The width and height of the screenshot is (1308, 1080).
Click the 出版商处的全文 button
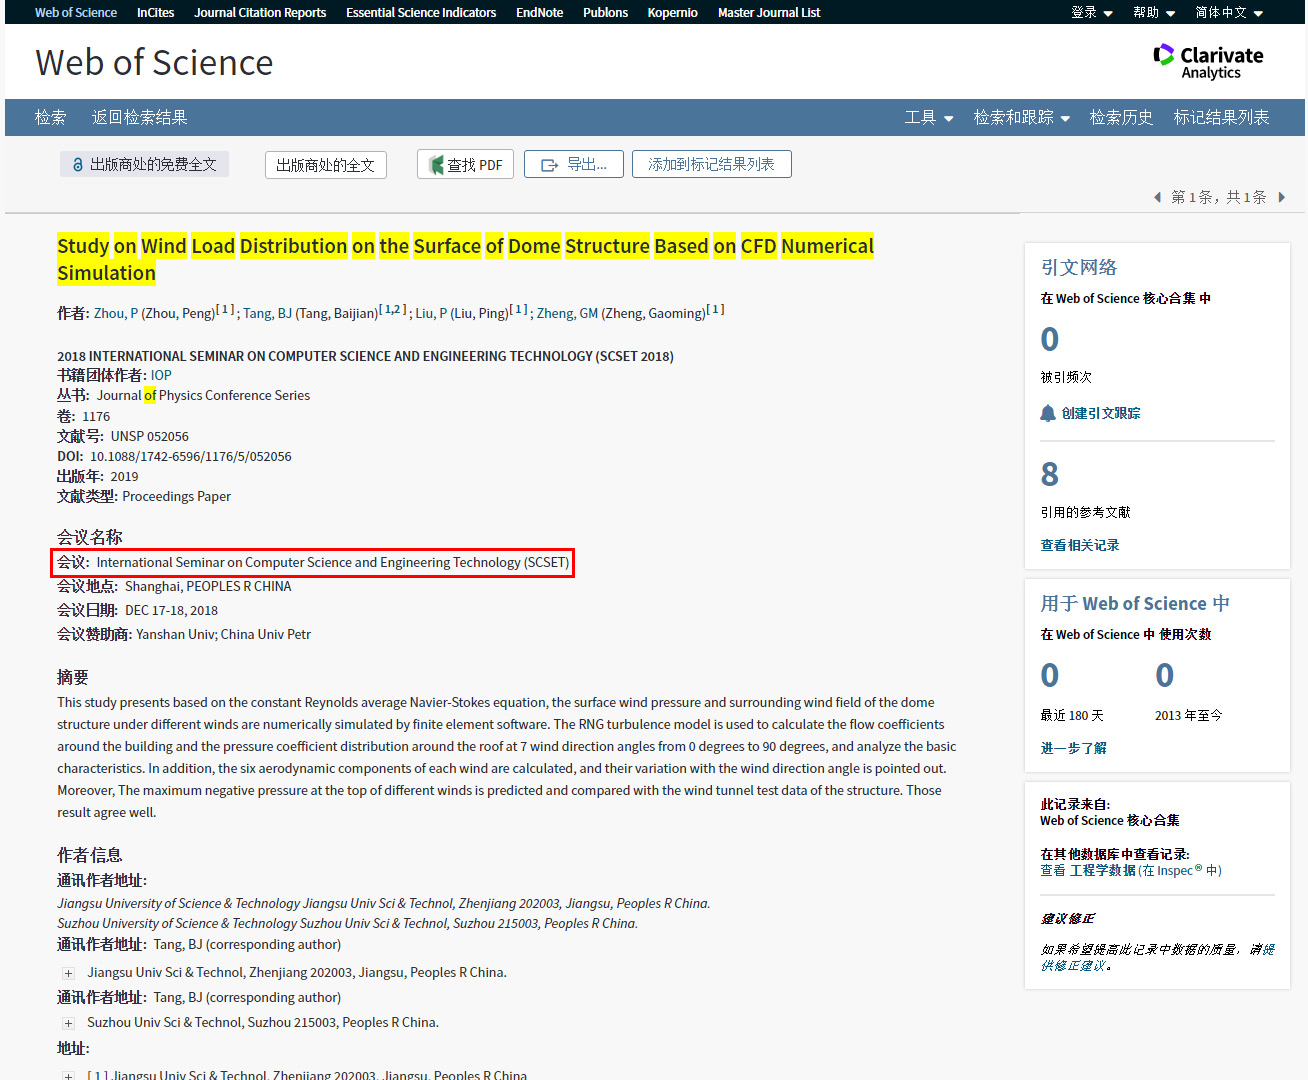point(326,165)
